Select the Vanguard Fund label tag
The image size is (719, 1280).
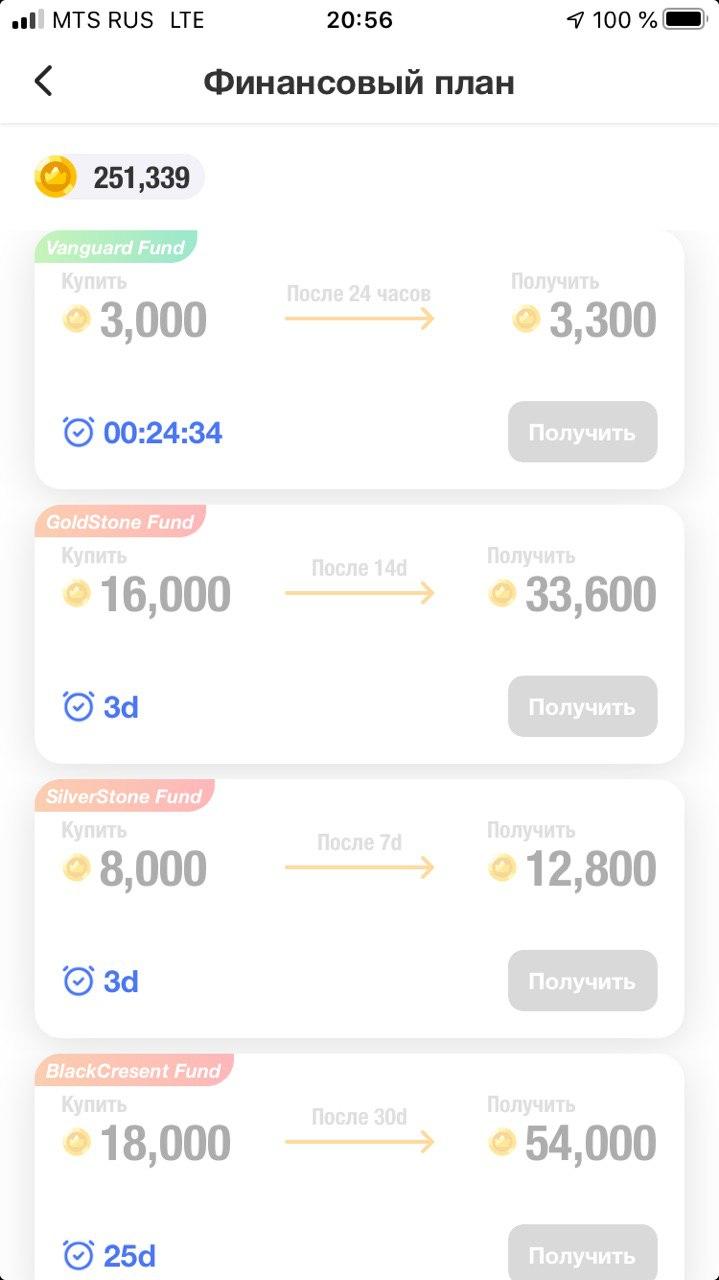click(x=116, y=247)
